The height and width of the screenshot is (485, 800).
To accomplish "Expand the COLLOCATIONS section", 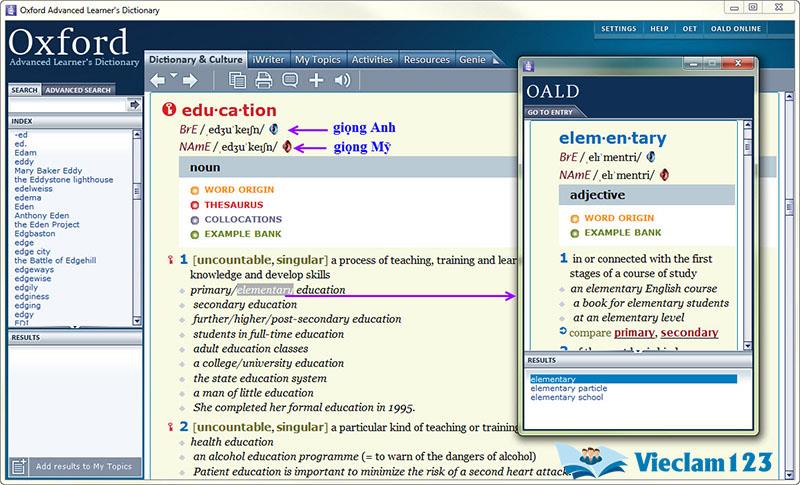I will click(243, 219).
